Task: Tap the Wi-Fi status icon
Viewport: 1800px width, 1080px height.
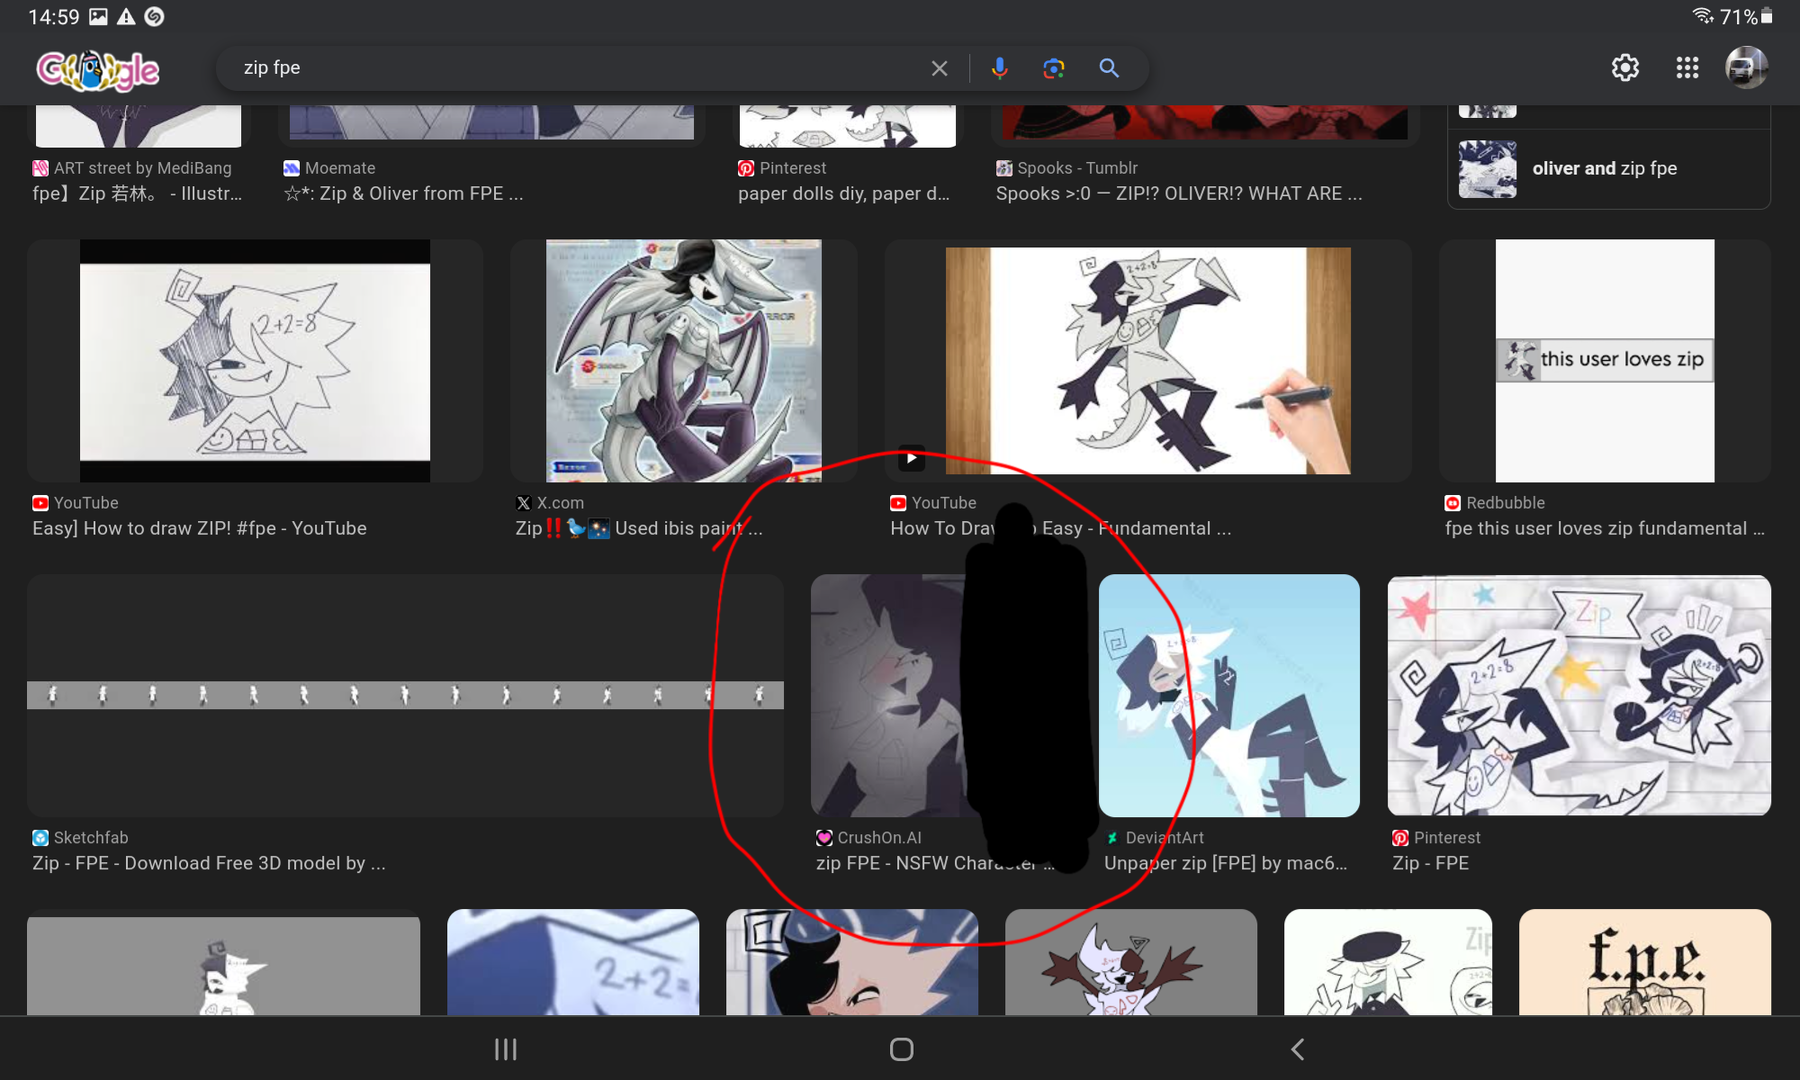Action: 1703,16
